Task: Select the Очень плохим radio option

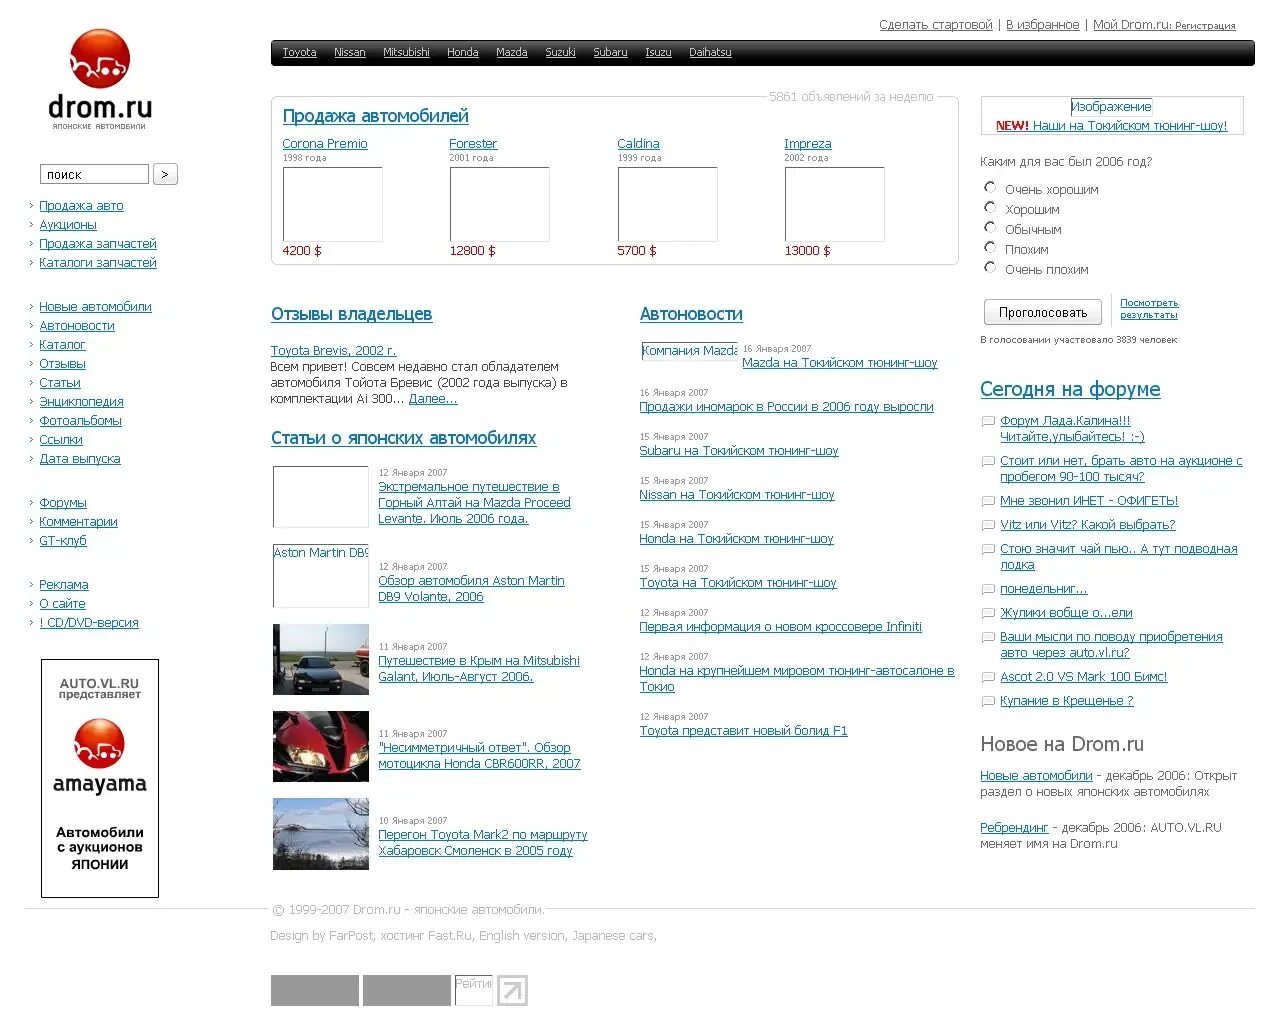Action: pyautogui.click(x=990, y=267)
